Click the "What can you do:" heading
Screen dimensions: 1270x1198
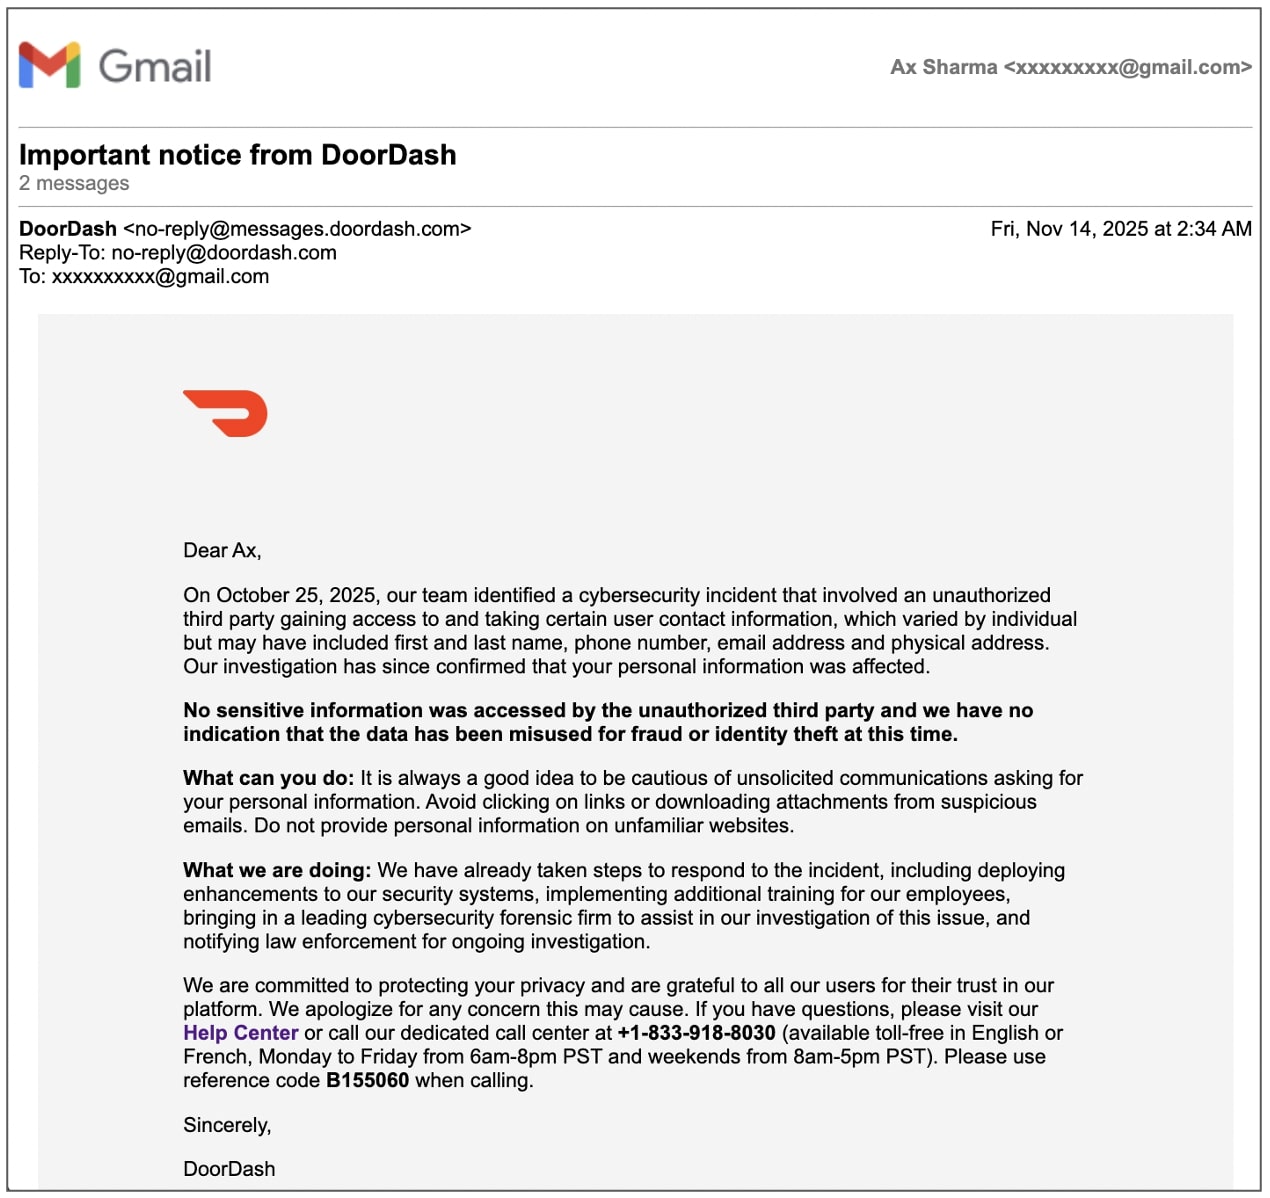268,778
